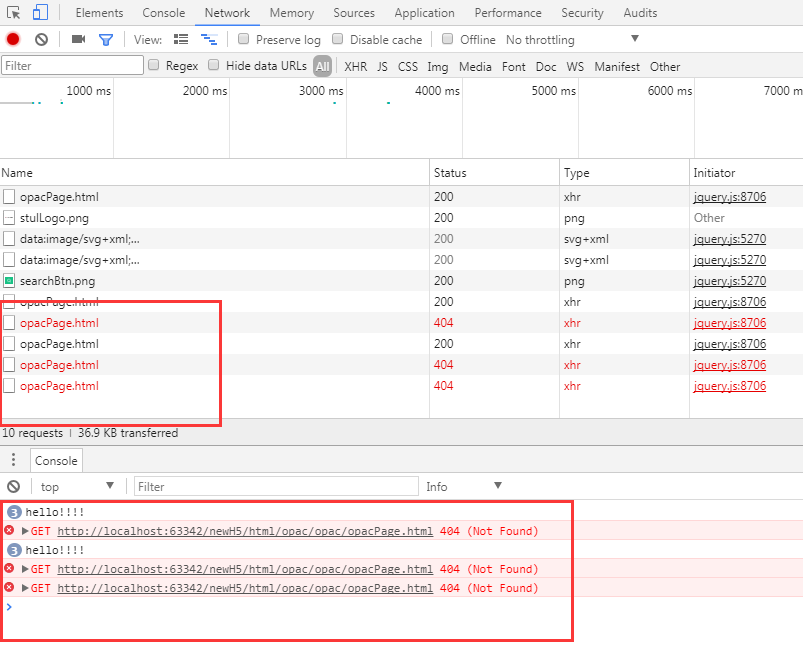This screenshot has width=803, height=656.
Task: Filter requests by Img
Action: point(438,67)
